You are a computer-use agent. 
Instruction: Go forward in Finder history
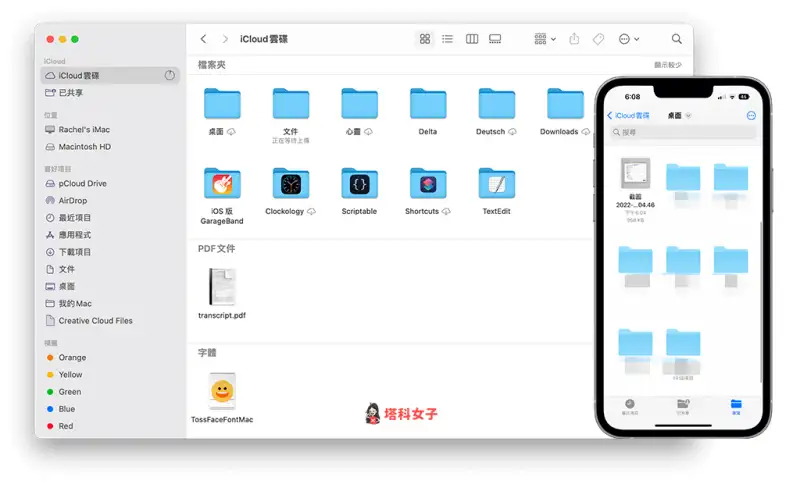pyautogui.click(x=225, y=39)
